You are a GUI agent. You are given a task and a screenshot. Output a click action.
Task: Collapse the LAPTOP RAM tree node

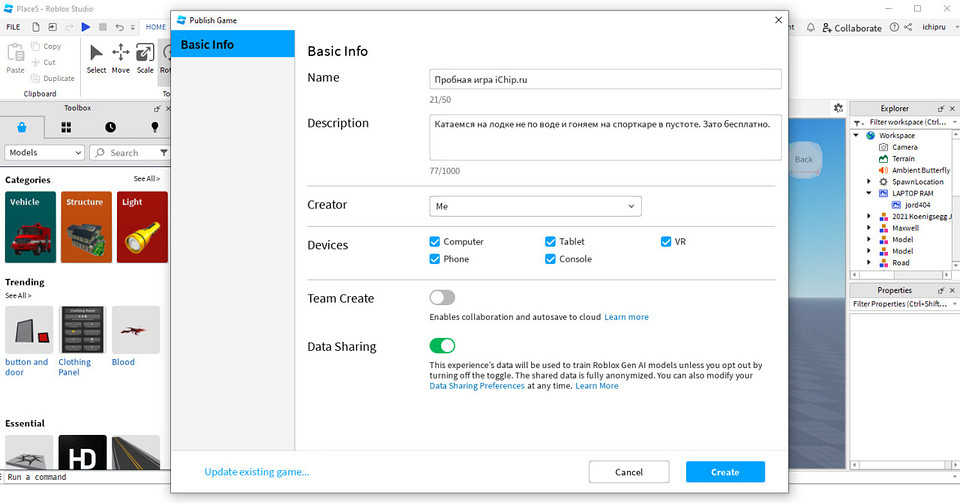pyautogui.click(x=870, y=193)
